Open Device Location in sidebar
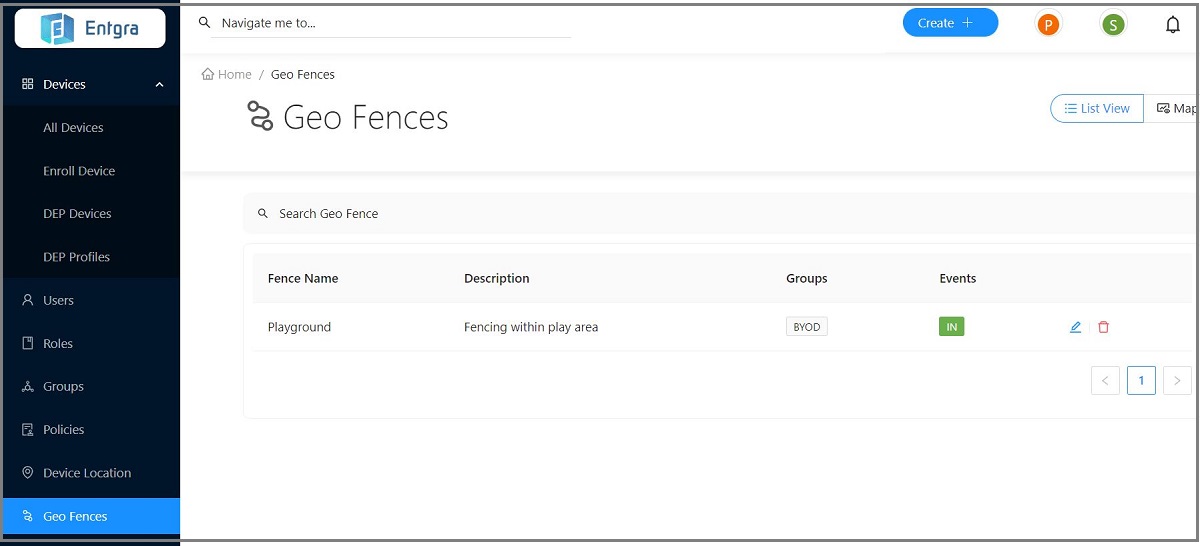 [86, 473]
